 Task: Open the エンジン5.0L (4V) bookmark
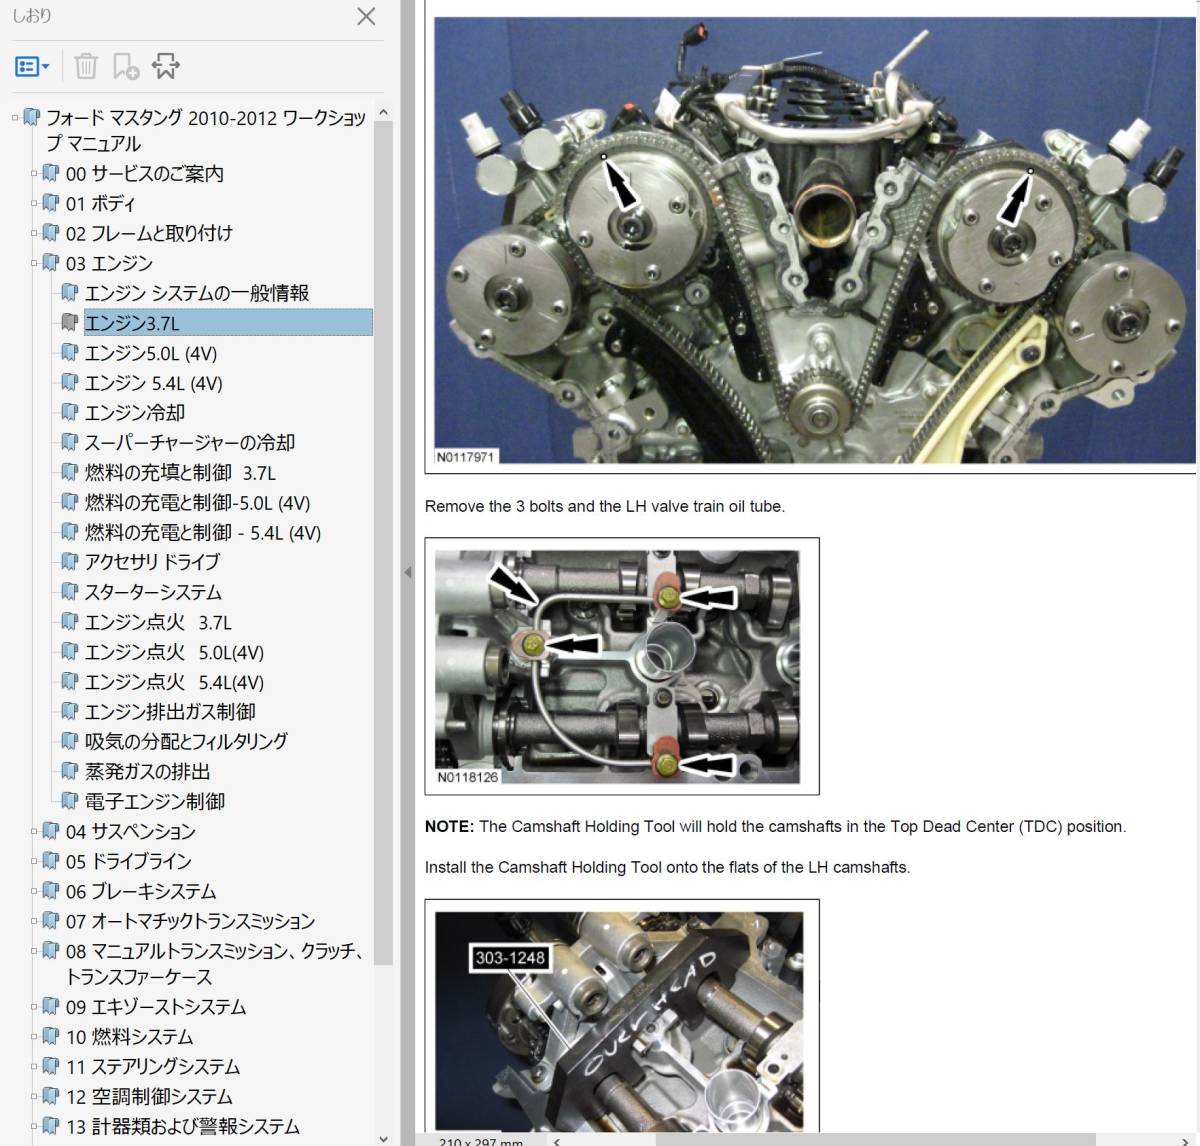150,353
